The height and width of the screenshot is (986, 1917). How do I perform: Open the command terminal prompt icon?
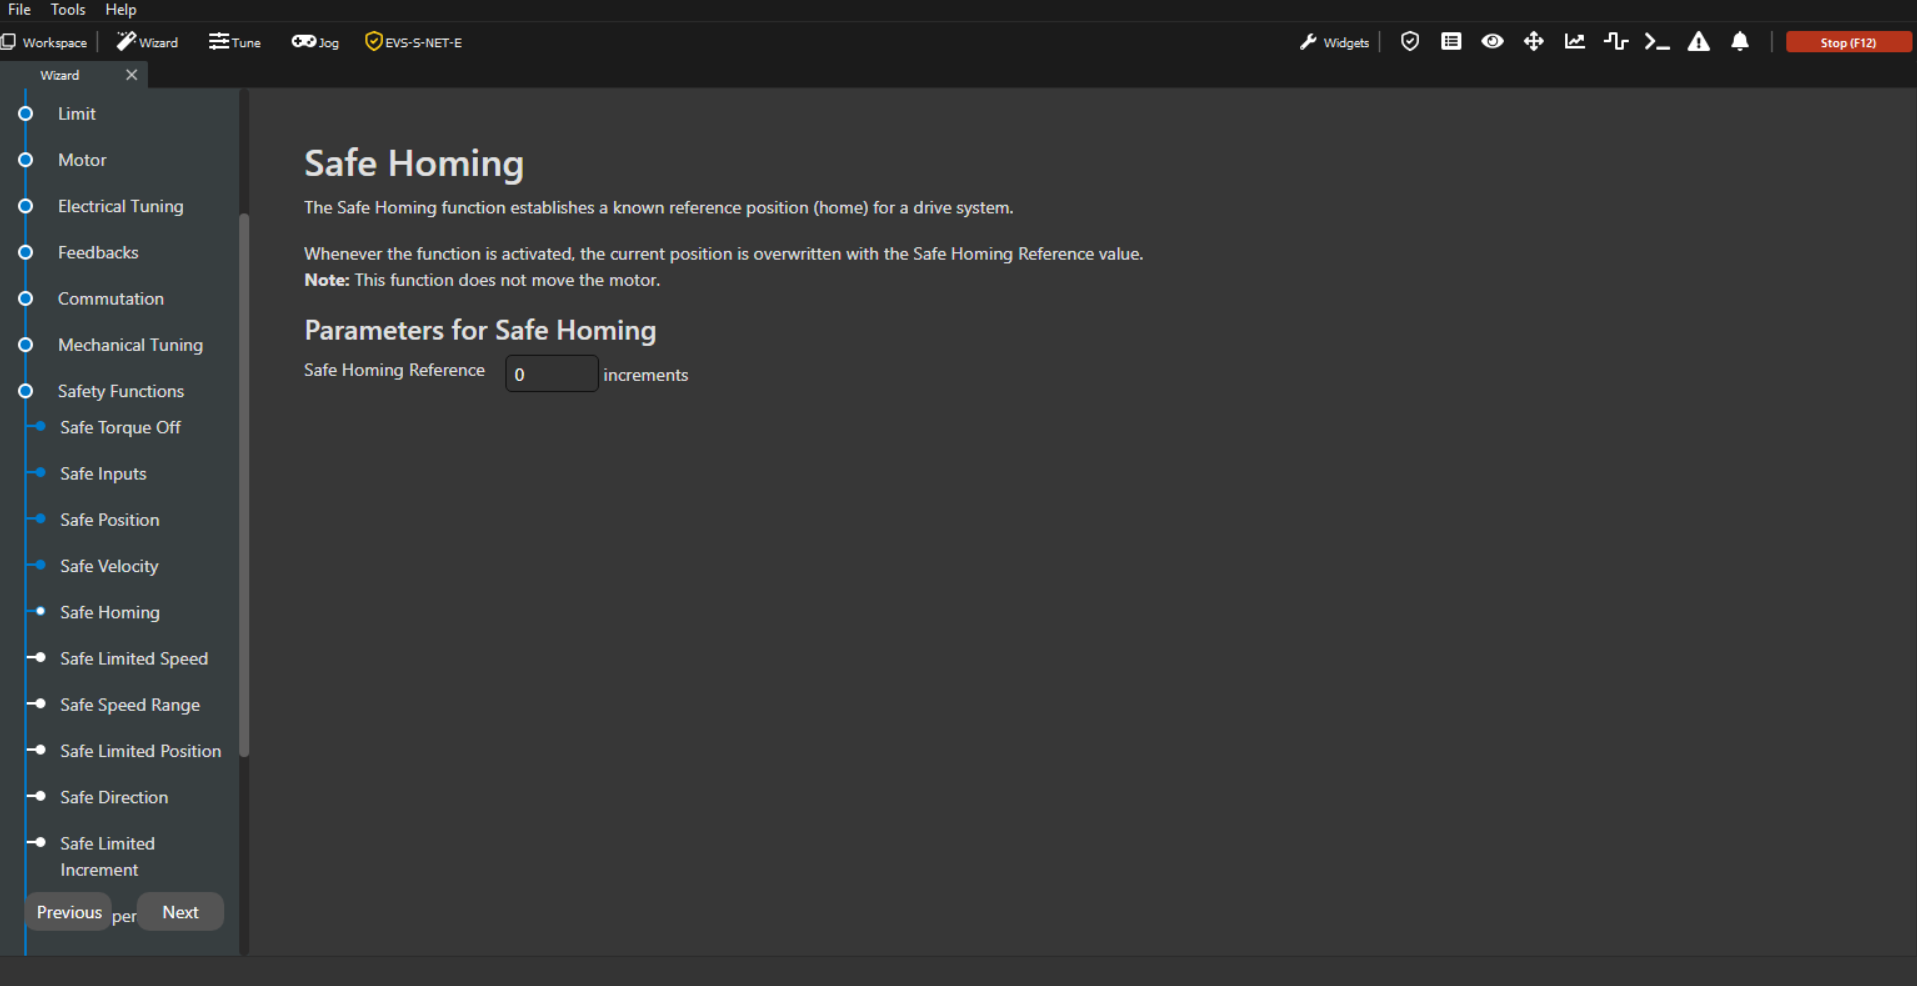[1656, 42]
